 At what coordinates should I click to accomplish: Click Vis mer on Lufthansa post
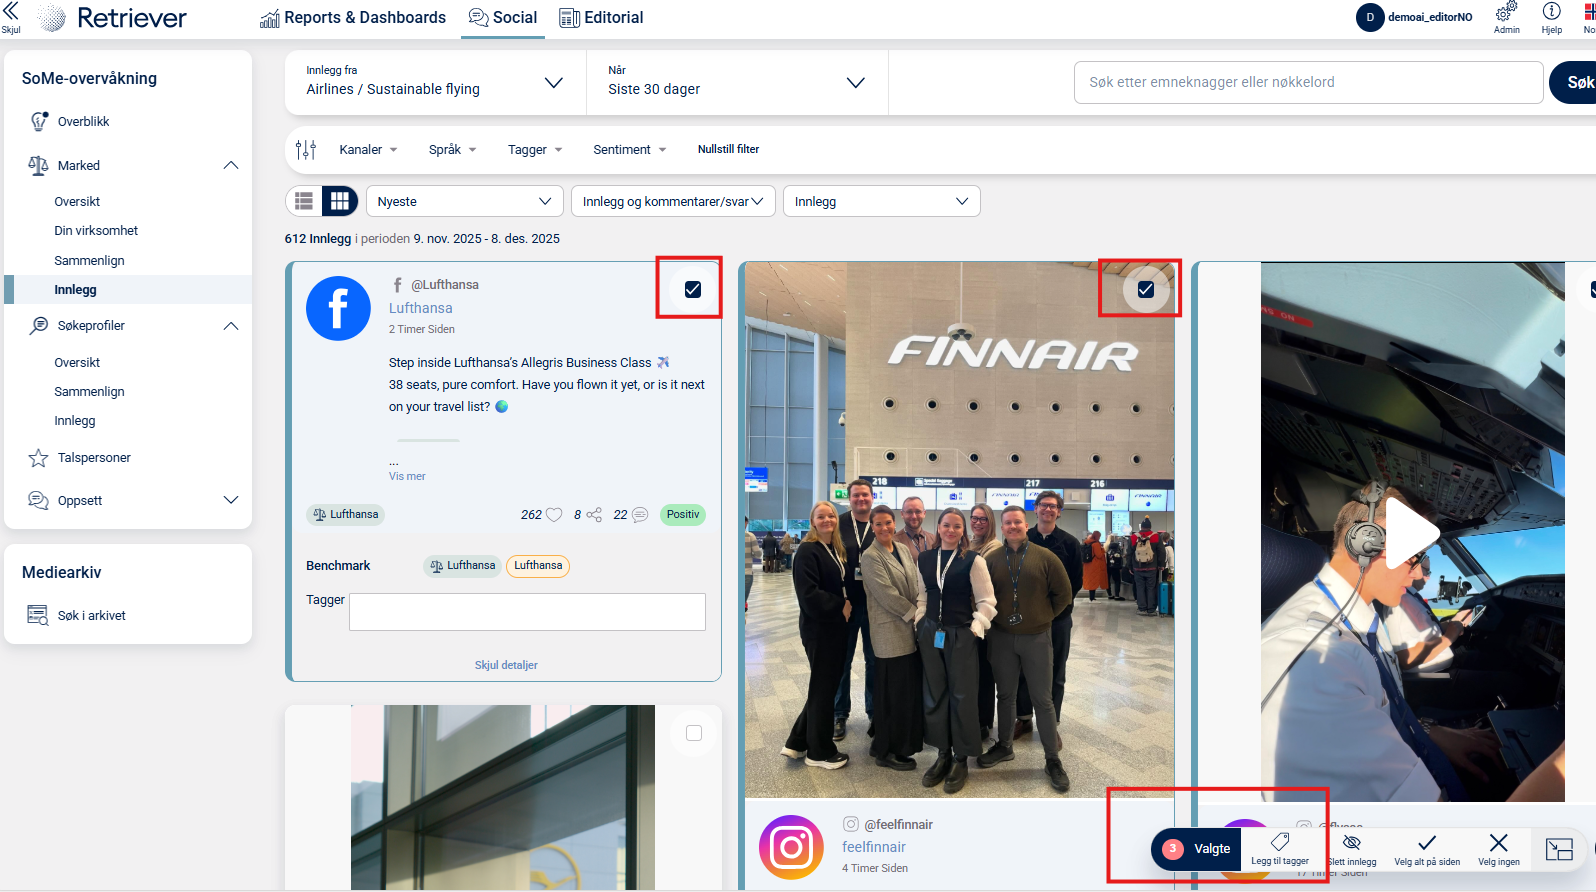click(407, 476)
